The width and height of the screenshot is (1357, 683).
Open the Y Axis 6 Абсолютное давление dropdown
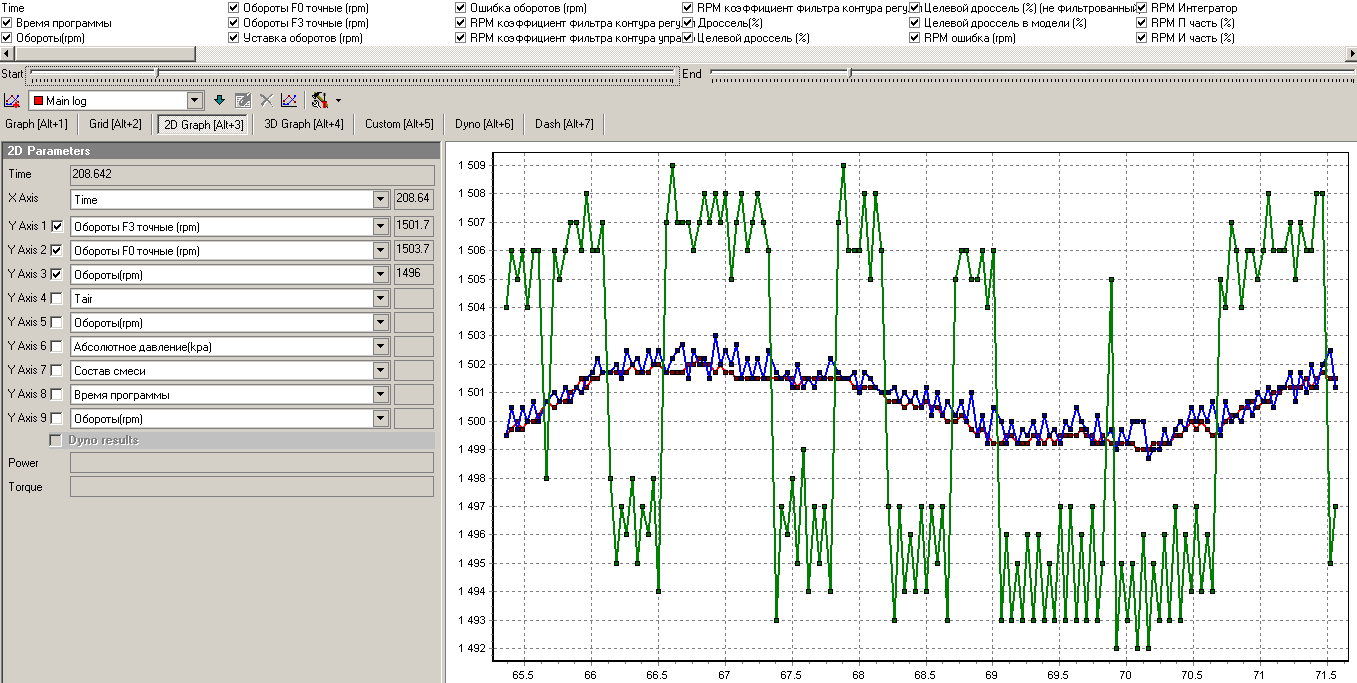(380, 346)
